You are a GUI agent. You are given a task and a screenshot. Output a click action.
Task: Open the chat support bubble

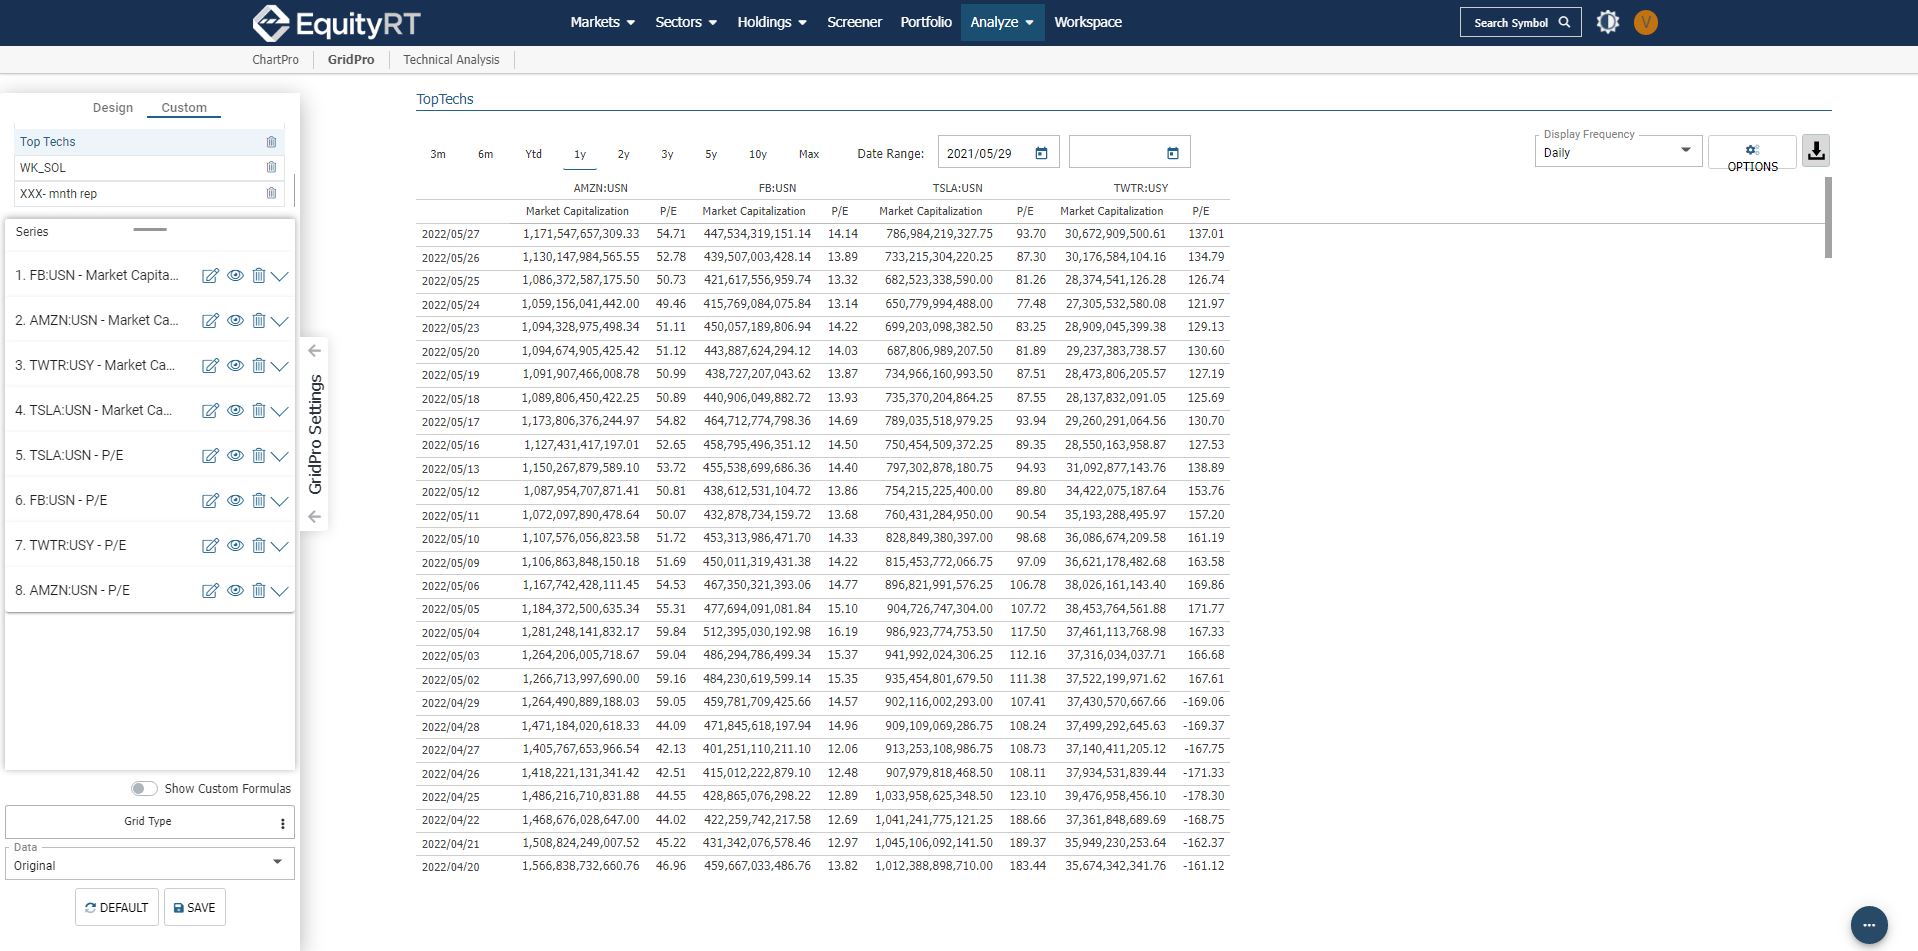pos(1868,924)
